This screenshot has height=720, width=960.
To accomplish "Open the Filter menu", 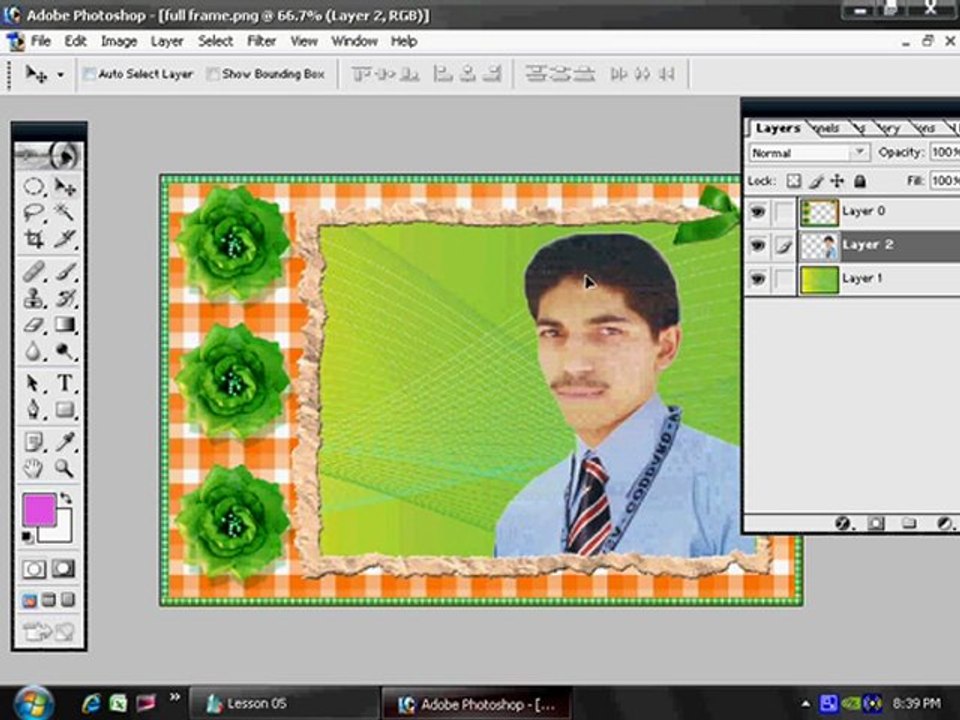I will click(x=261, y=41).
